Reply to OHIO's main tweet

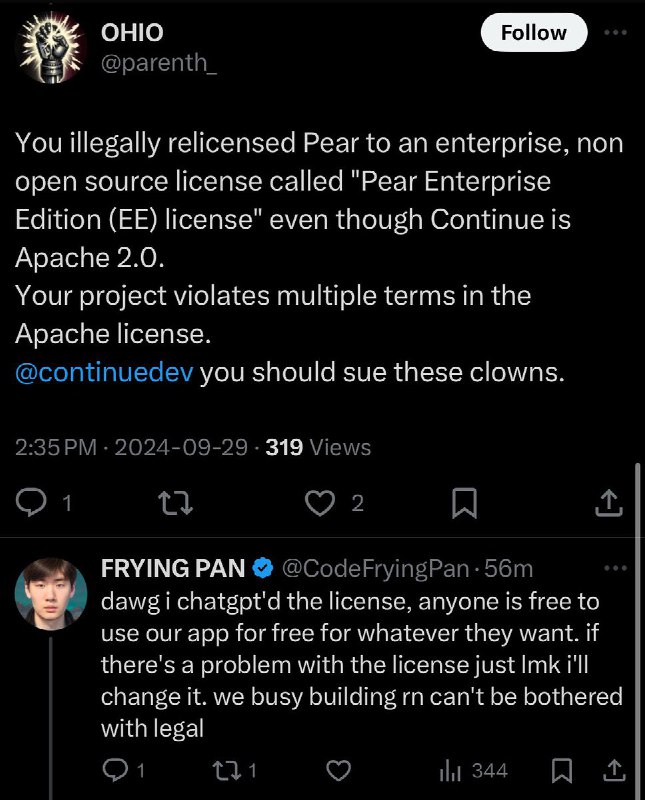point(32,503)
